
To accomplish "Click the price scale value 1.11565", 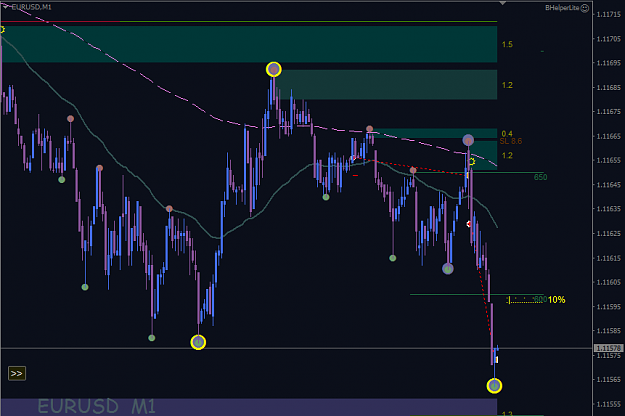I will (x=609, y=379).
